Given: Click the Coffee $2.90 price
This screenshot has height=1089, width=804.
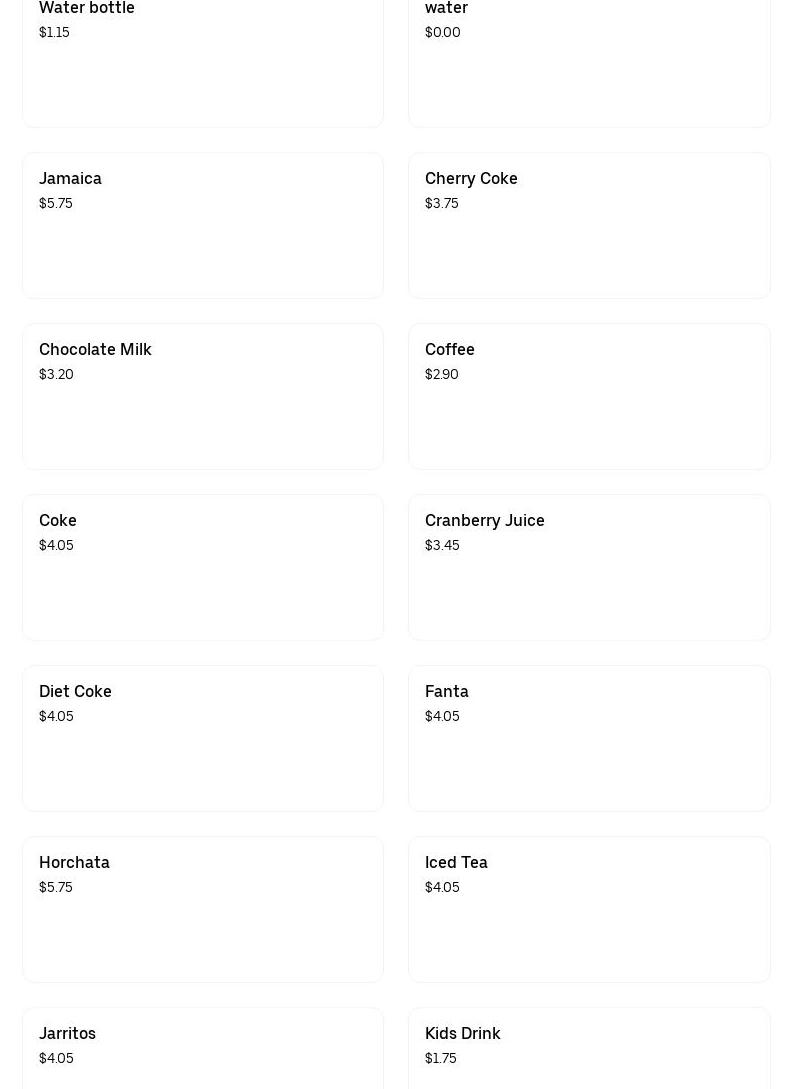Looking at the screenshot, I should [x=442, y=374].
